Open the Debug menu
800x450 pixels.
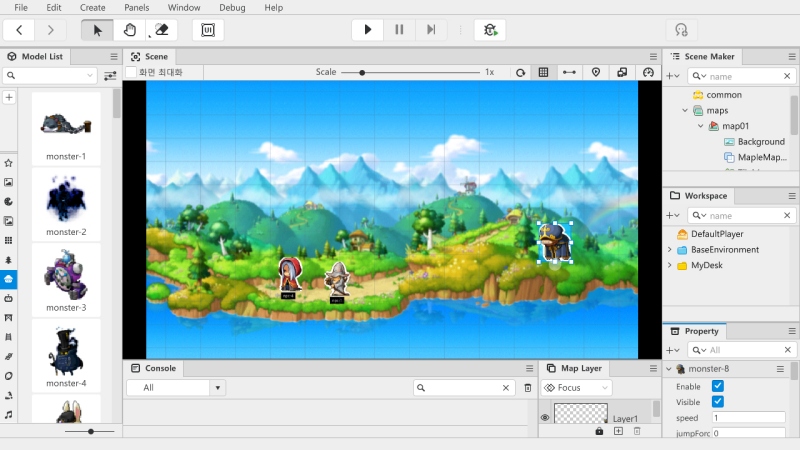tap(231, 8)
